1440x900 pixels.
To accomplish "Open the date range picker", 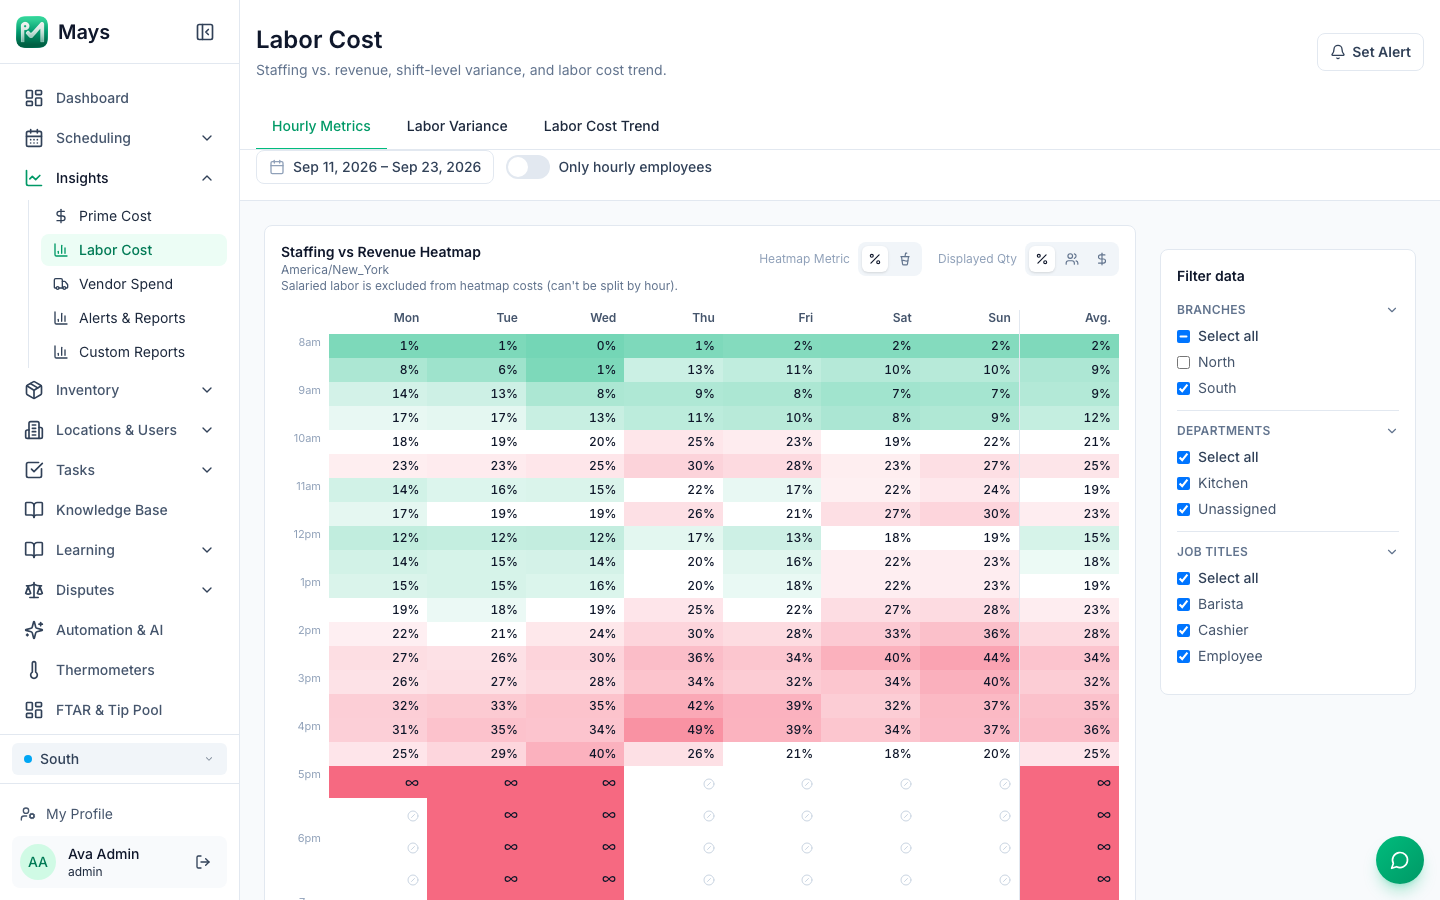I will (375, 167).
